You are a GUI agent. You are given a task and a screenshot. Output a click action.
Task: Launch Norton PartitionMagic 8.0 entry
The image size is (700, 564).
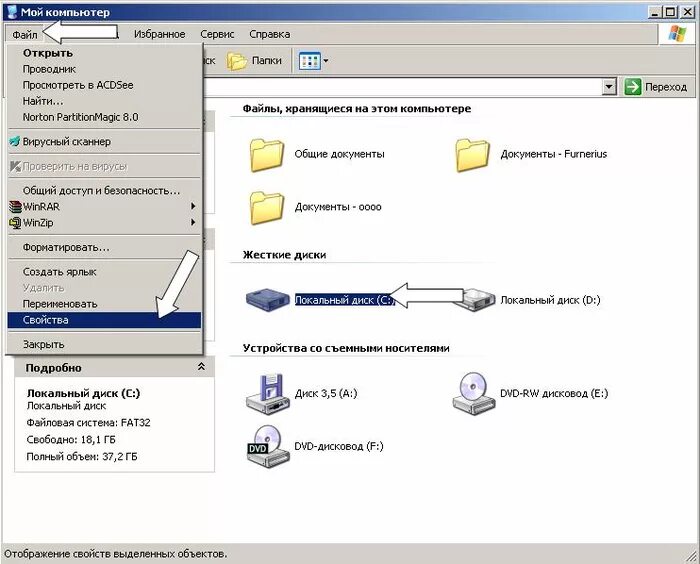pyautogui.click(x=104, y=117)
